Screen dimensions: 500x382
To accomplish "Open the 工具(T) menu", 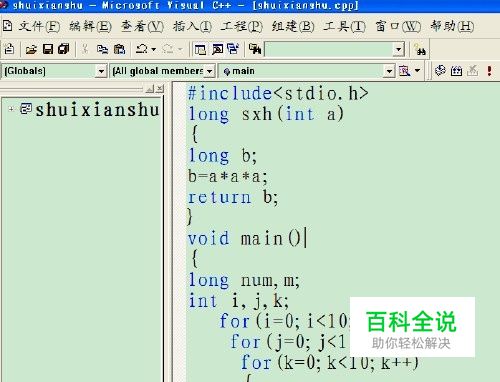I will click(x=344, y=26).
